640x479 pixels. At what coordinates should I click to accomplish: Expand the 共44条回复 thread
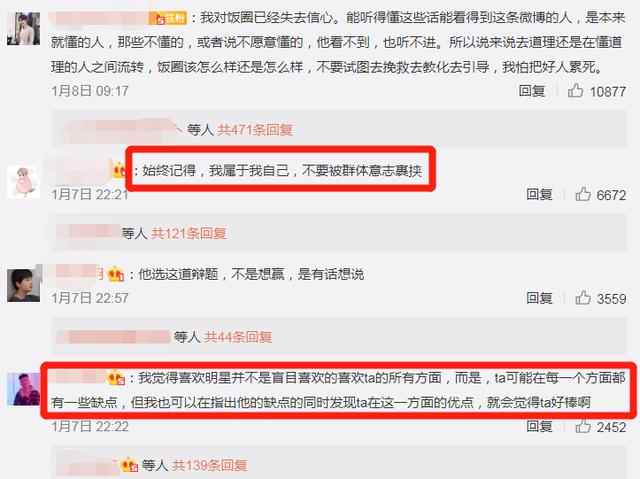point(238,337)
